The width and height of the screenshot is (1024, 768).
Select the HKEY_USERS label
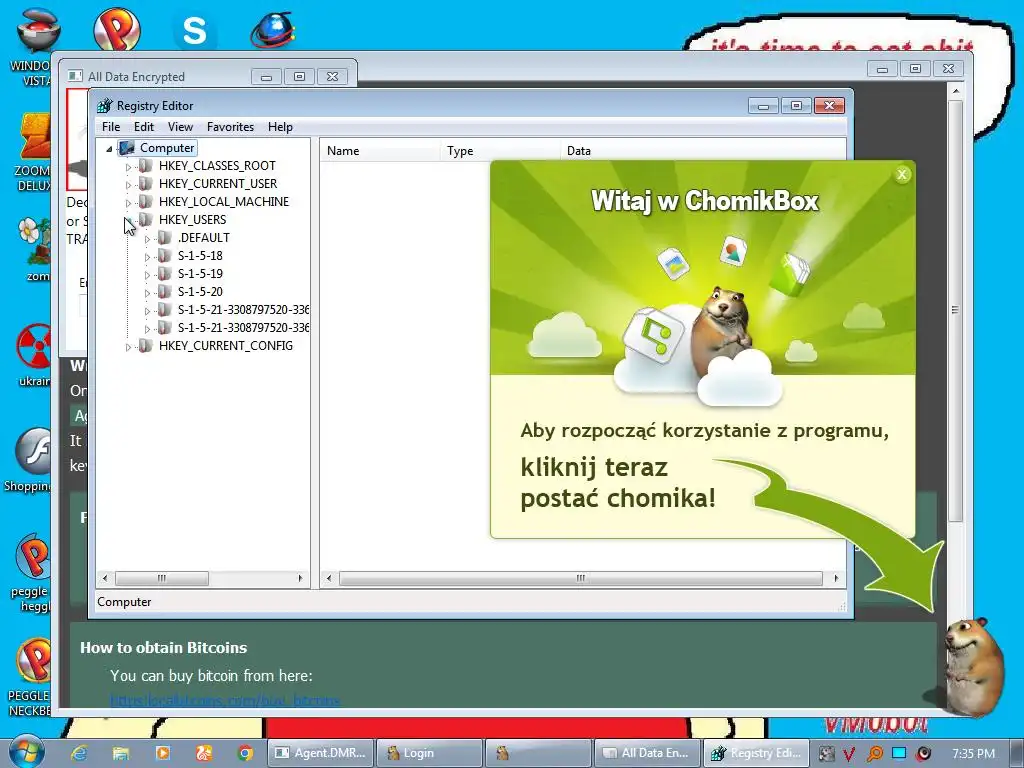click(192, 219)
